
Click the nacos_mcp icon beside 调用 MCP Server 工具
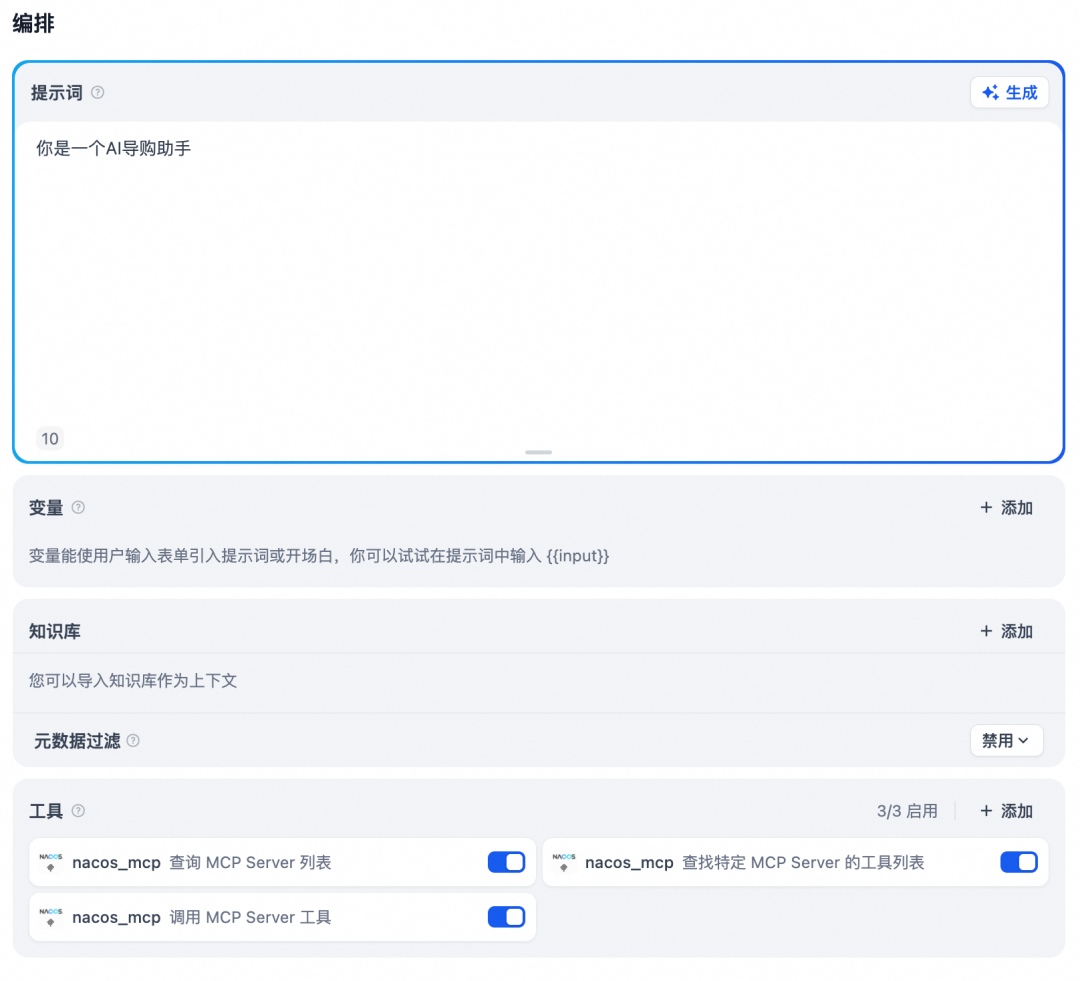50,917
